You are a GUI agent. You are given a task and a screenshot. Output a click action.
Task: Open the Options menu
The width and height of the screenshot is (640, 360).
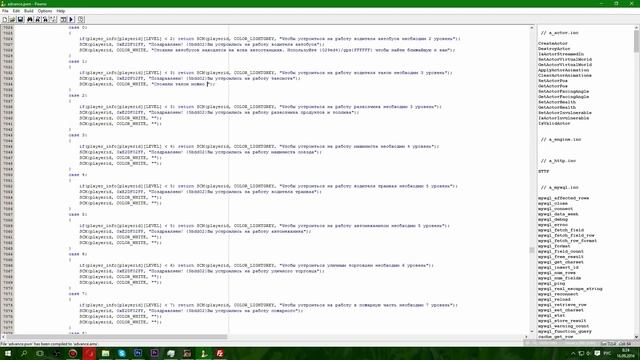pyautogui.click(x=45, y=11)
